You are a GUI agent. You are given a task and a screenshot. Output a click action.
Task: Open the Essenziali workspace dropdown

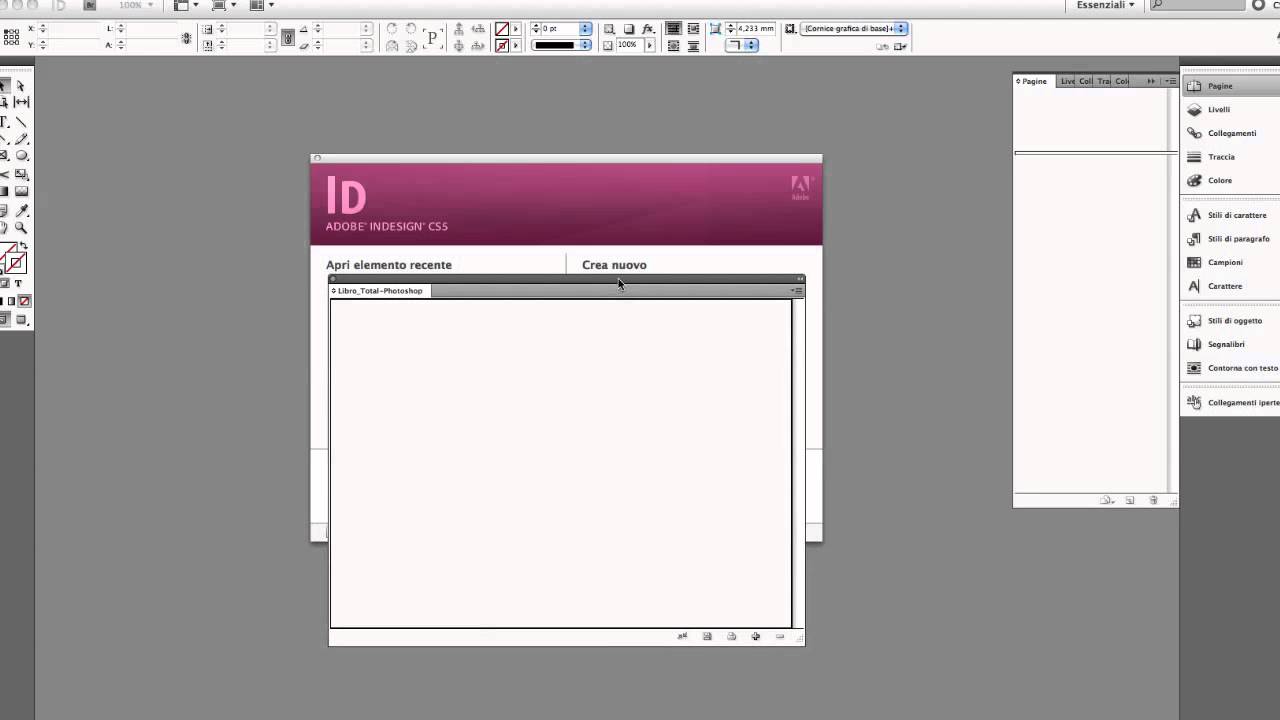[x=1105, y=5]
